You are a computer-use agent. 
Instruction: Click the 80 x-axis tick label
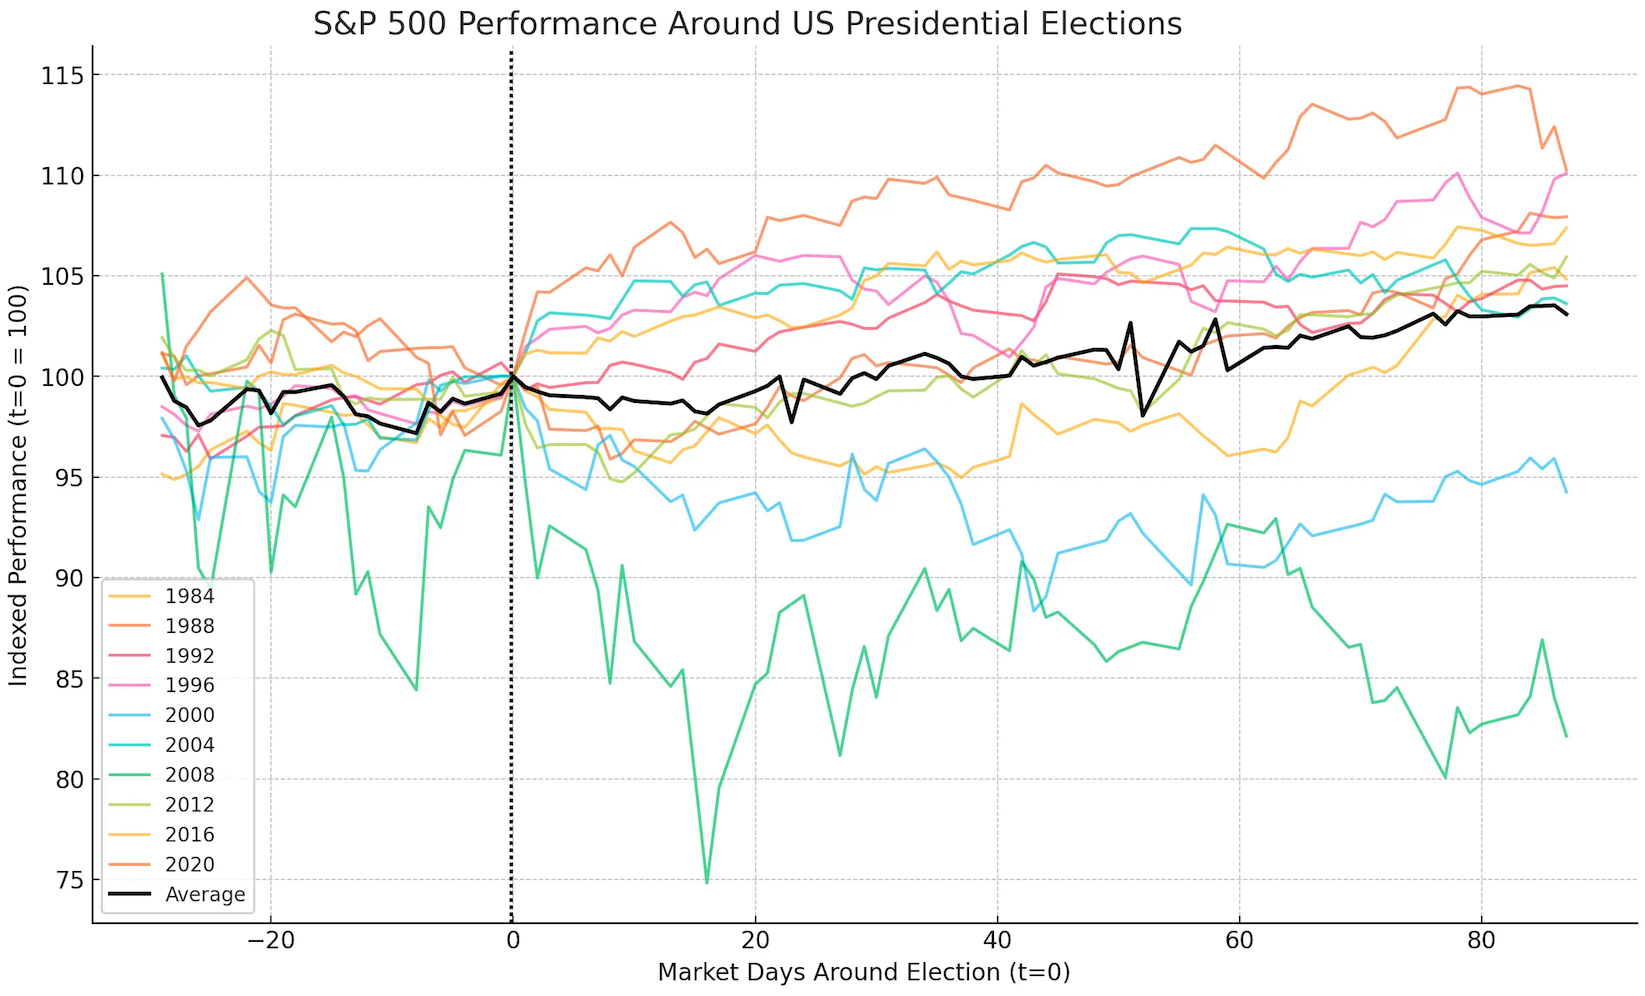[1481, 941]
